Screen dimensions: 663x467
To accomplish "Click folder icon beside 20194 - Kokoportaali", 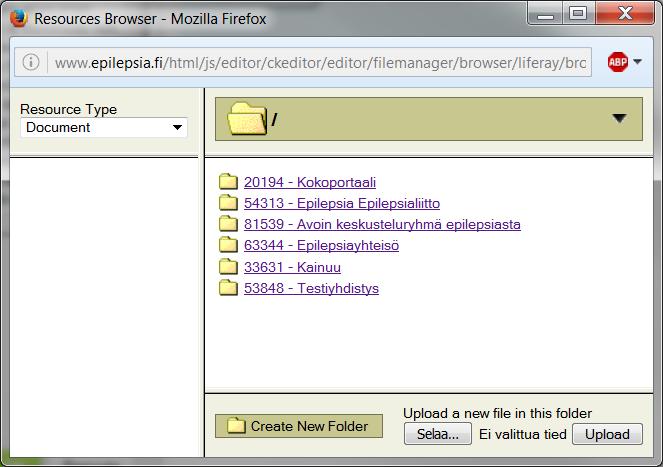I will pos(228,181).
